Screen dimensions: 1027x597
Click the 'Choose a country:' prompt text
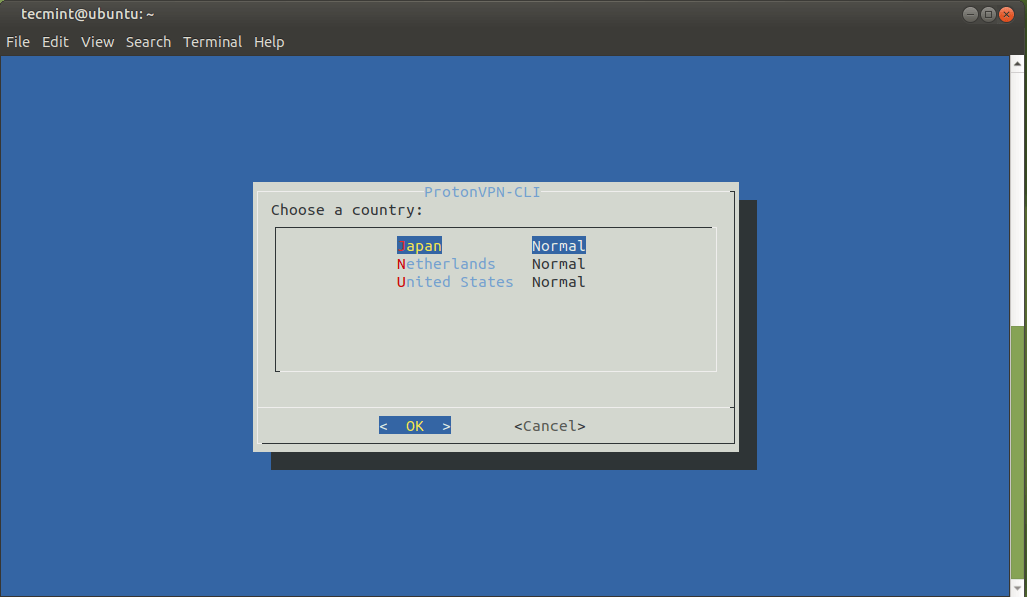coord(347,210)
